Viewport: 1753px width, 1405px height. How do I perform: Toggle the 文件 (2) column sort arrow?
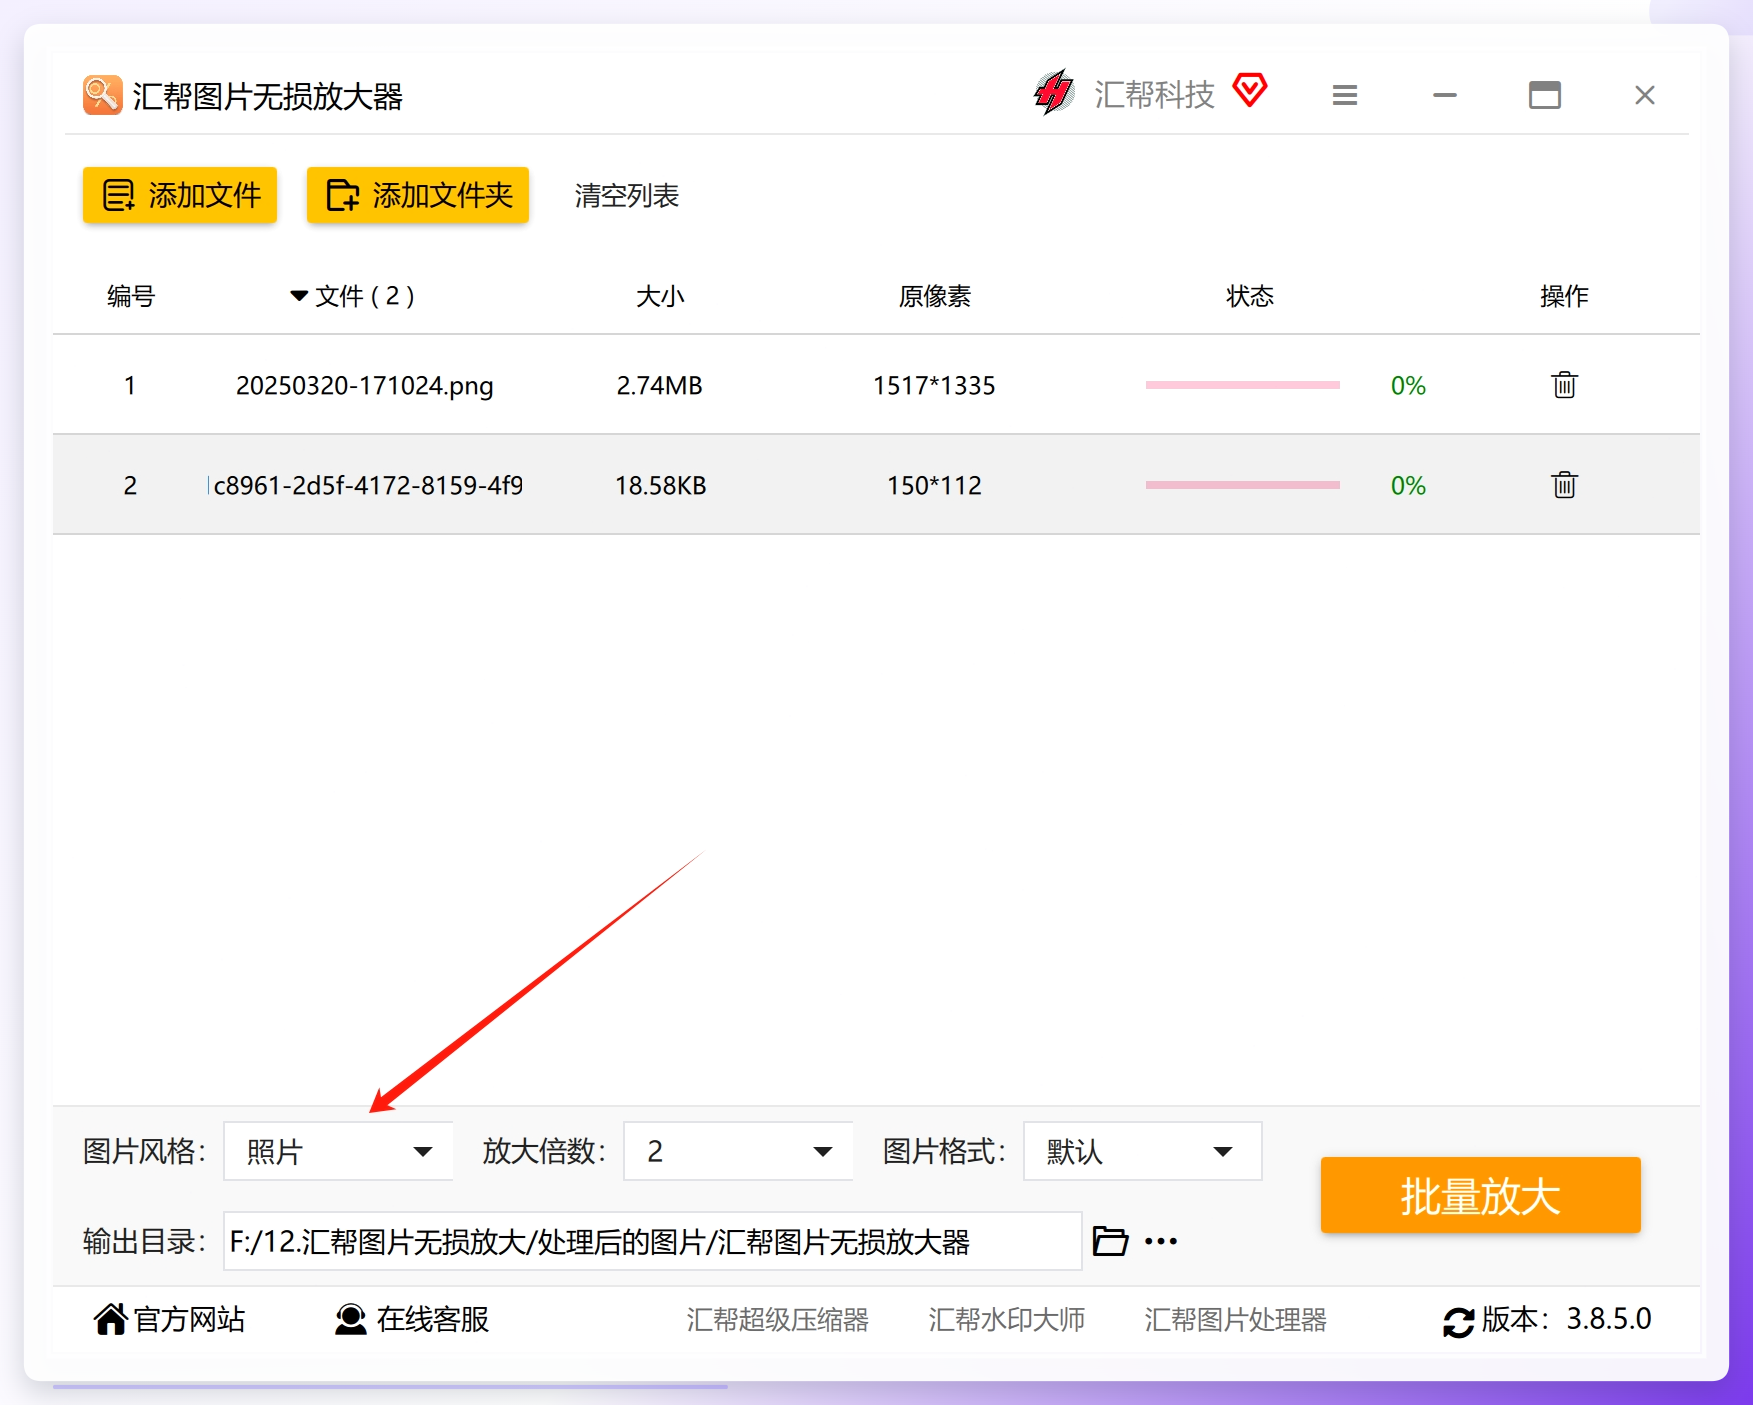click(298, 296)
